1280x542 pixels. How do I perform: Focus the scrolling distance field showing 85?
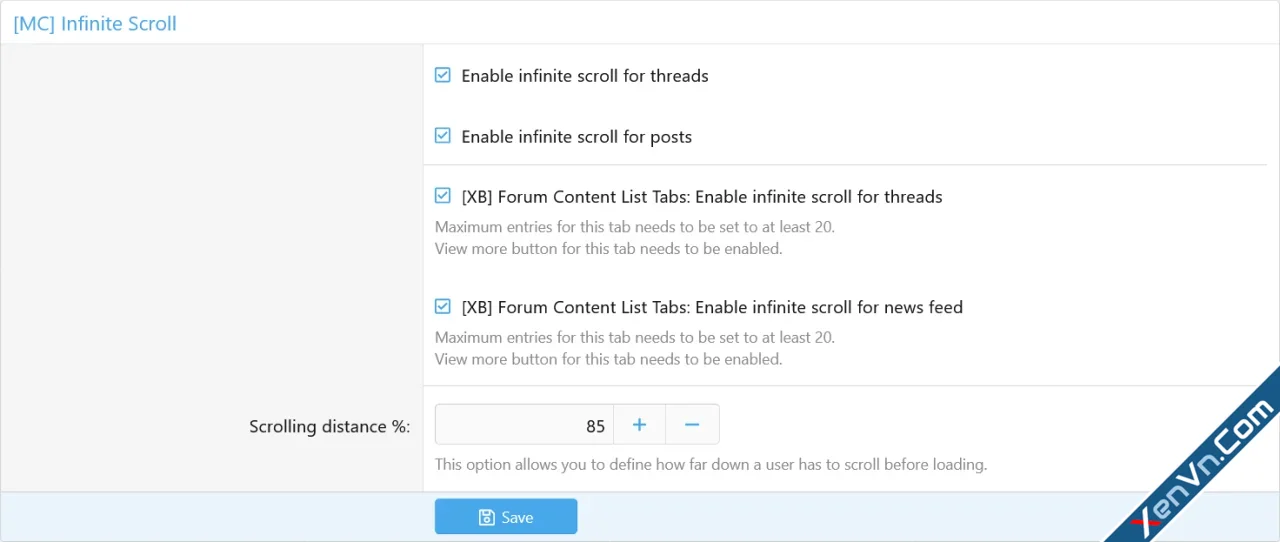tap(524, 425)
